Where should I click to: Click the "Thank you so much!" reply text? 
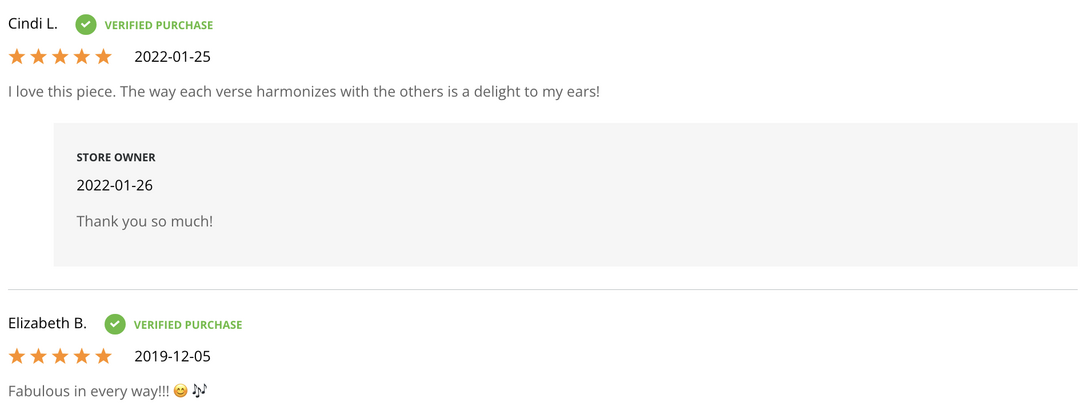tap(145, 221)
